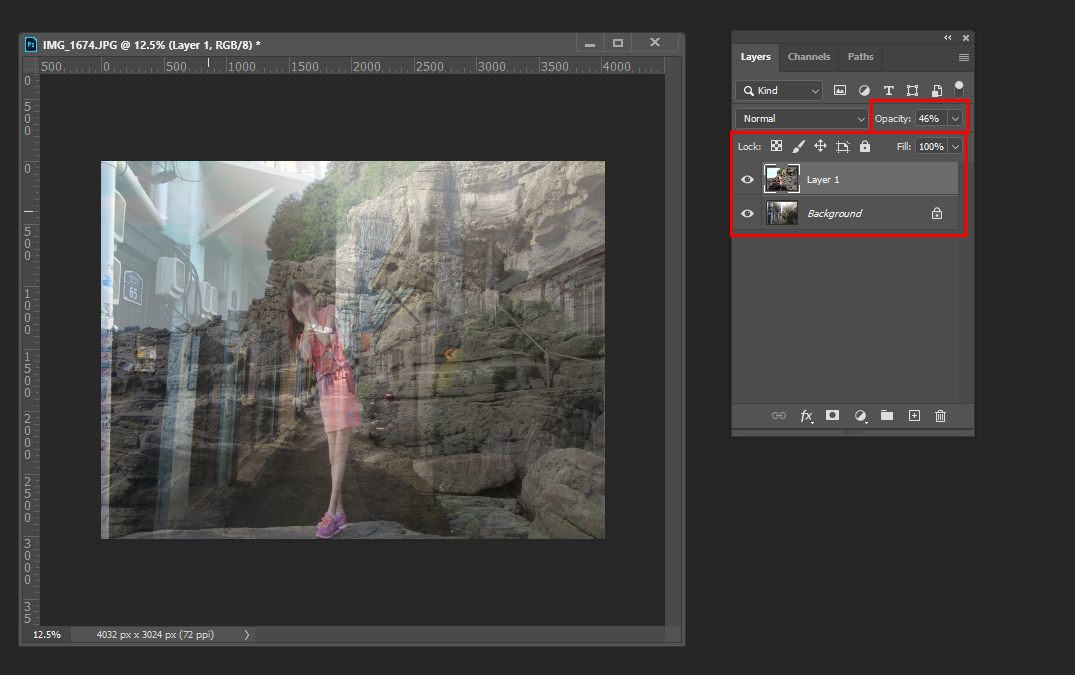Toggle layer filtering on or off switch

[x=959, y=89]
